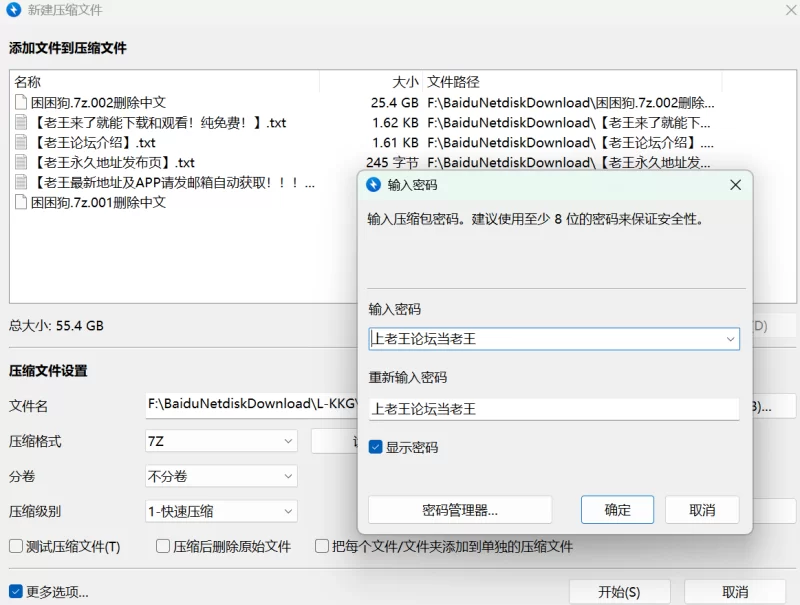800x605 pixels.
Task: Open the 压缩级别 1-快速压缩 dropdown
Action: point(221,511)
